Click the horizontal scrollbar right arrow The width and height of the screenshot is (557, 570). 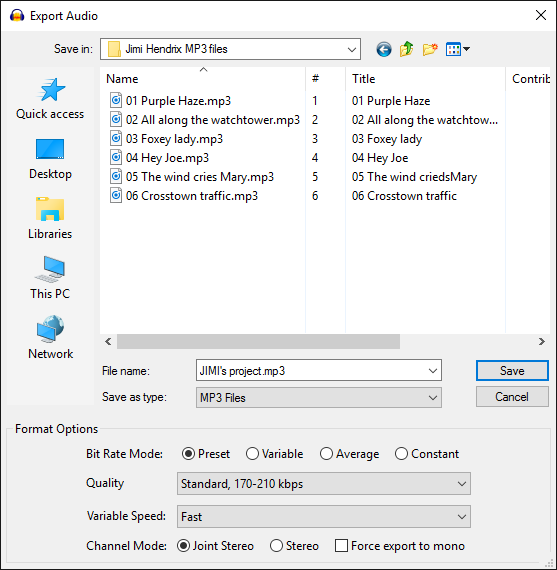click(x=542, y=342)
